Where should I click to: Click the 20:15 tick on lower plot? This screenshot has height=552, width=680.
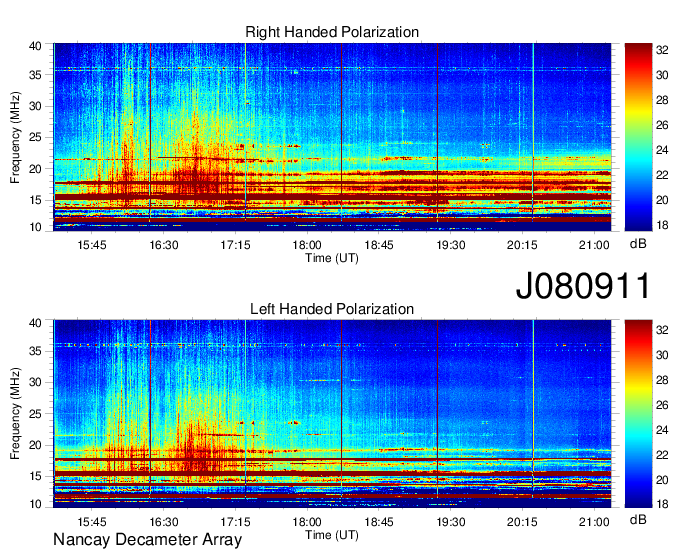(522, 522)
